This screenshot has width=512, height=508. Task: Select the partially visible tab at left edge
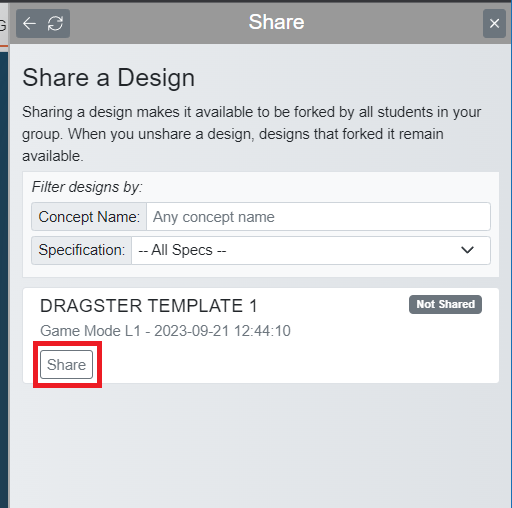tap(4, 25)
